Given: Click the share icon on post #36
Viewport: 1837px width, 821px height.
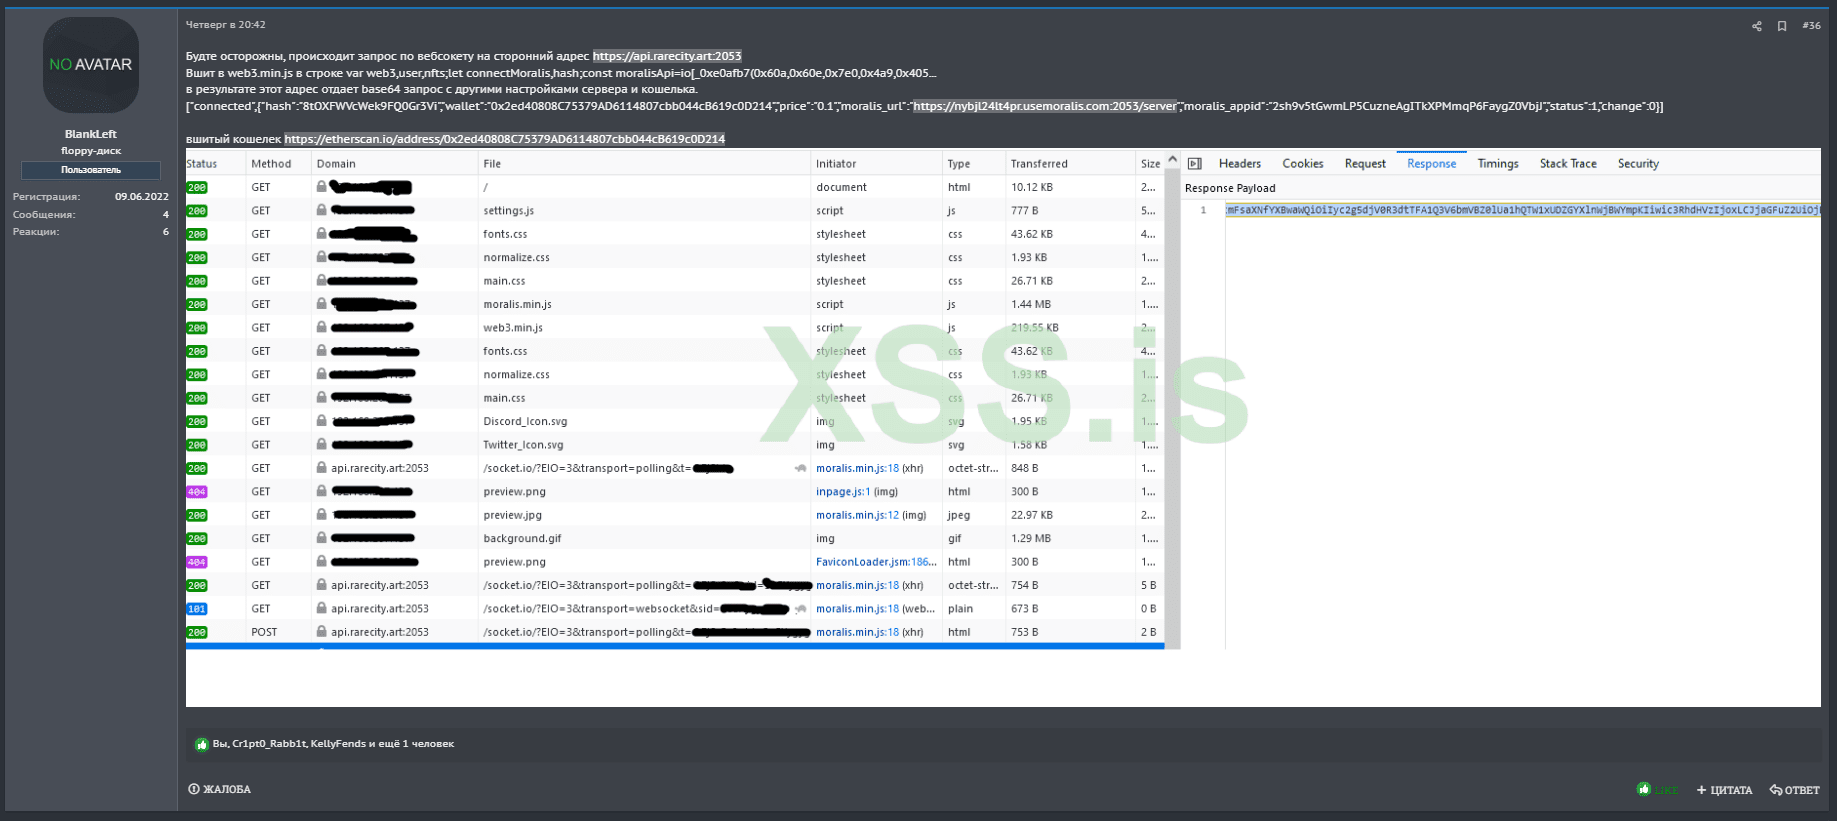Looking at the screenshot, I should pyautogui.click(x=1757, y=26).
